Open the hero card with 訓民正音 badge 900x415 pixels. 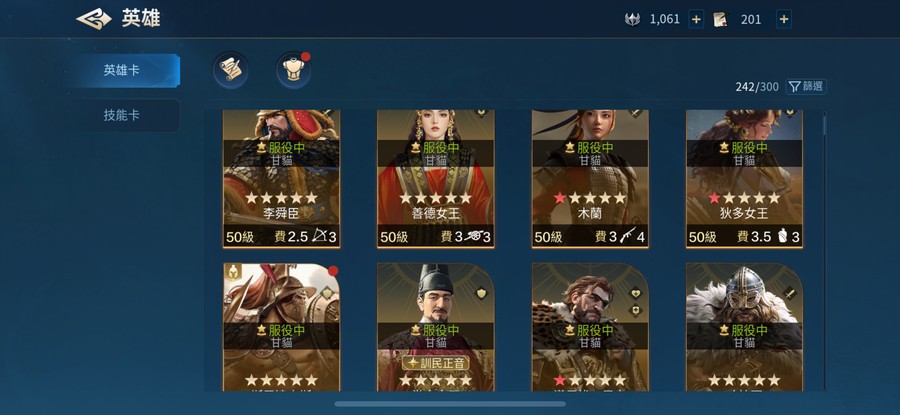[x=436, y=327]
